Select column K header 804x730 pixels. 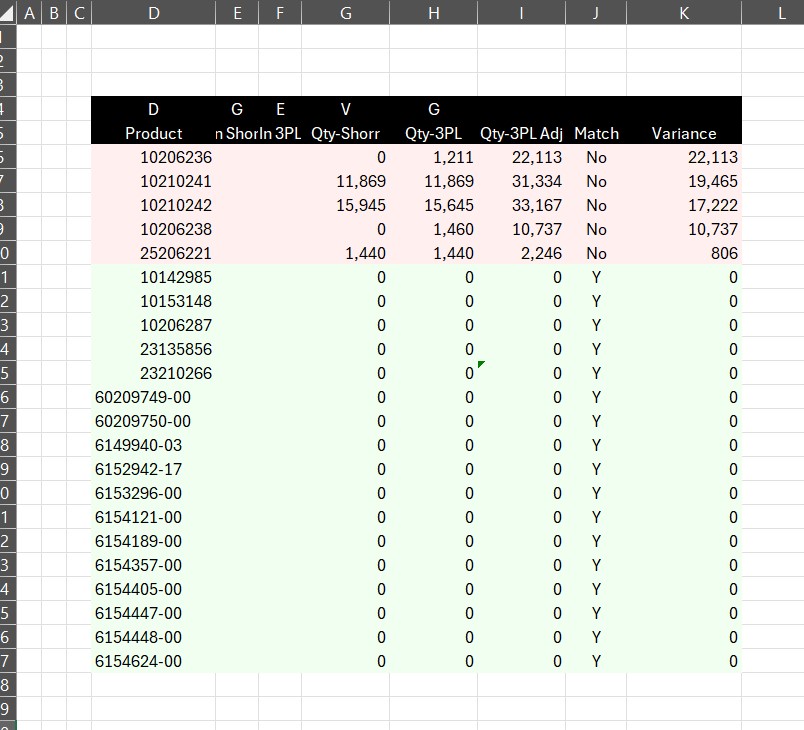pyautogui.click(x=683, y=12)
